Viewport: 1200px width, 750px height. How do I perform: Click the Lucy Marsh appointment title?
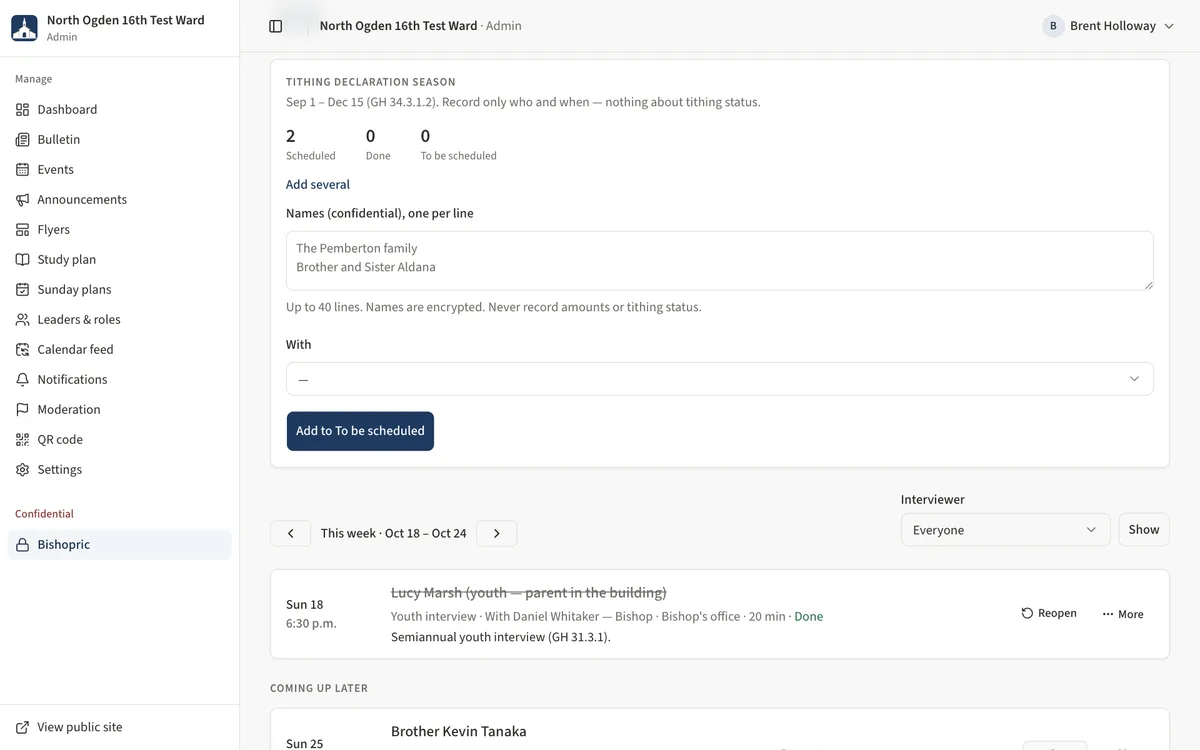point(529,593)
